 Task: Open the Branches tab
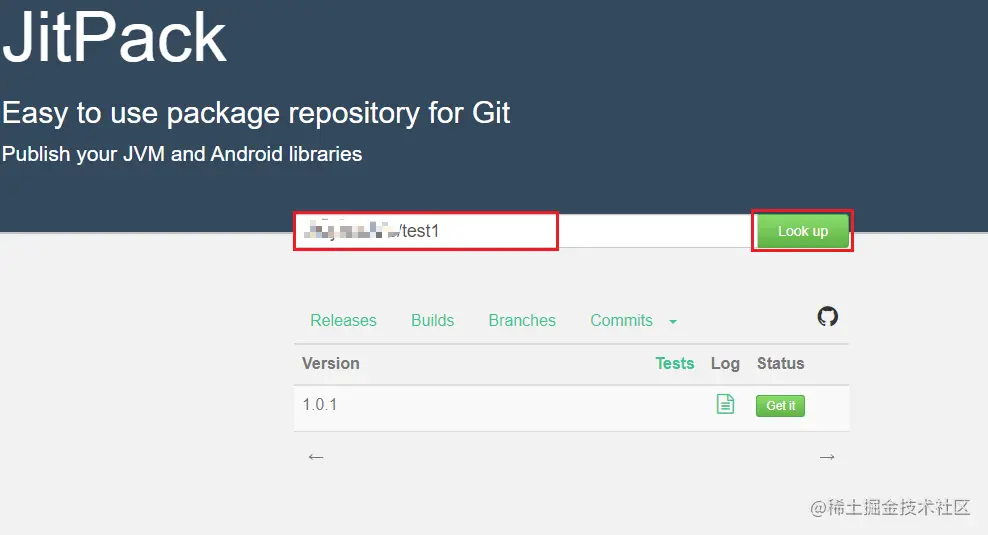522,321
